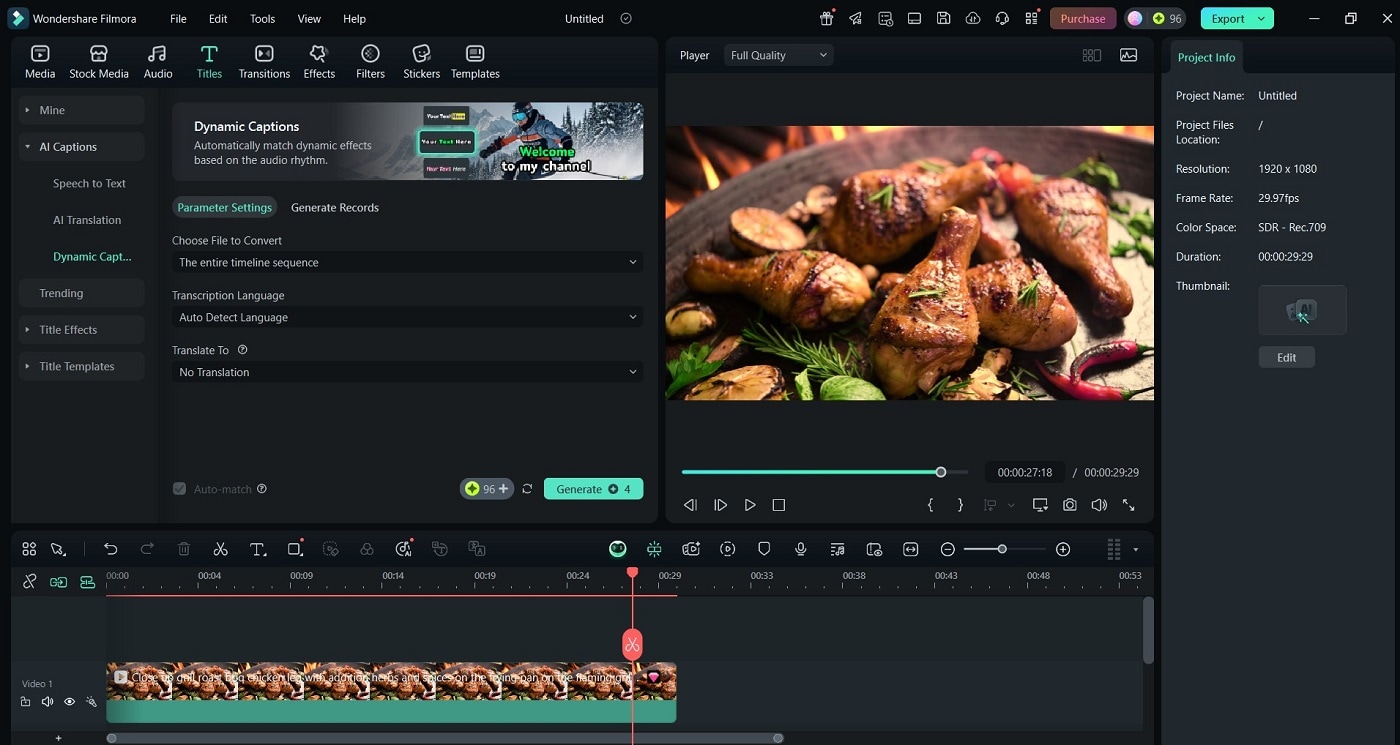Screen dimensions: 1400x745
Task: Click the undo arrow in timeline toolbar
Action: (111, 549)
